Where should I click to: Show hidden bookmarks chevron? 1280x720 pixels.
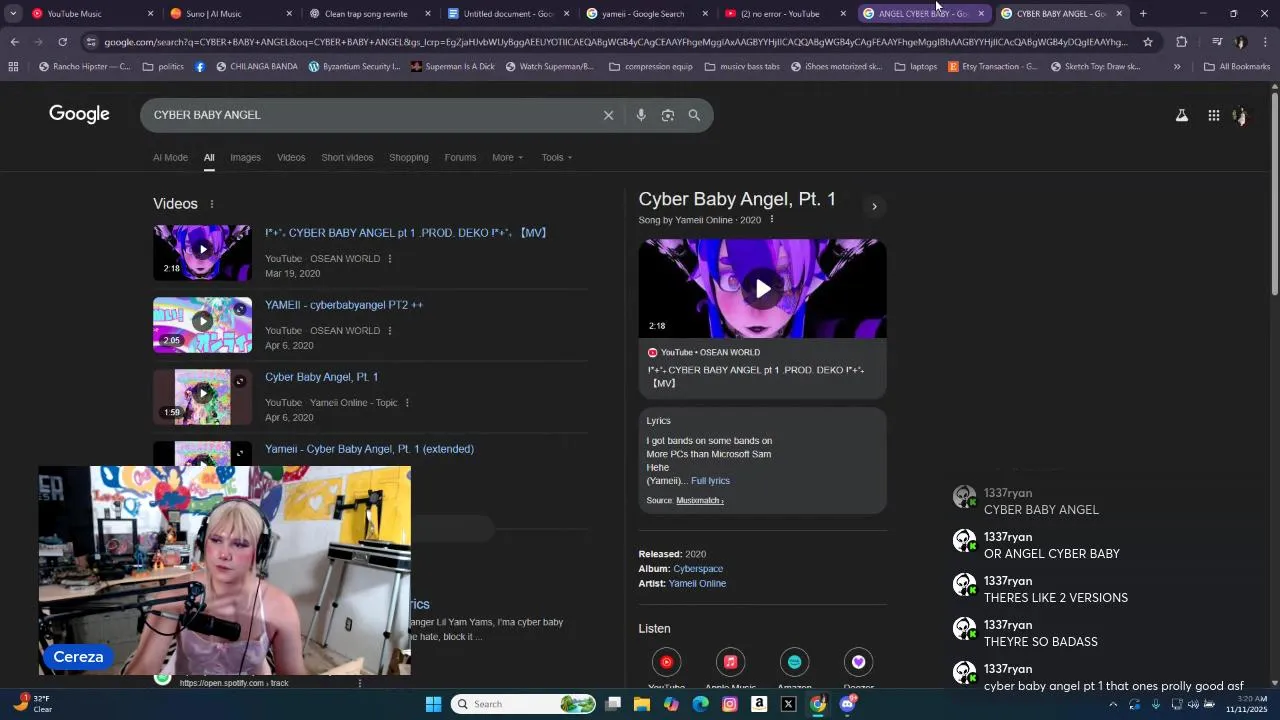click(x=1177, y=67)
